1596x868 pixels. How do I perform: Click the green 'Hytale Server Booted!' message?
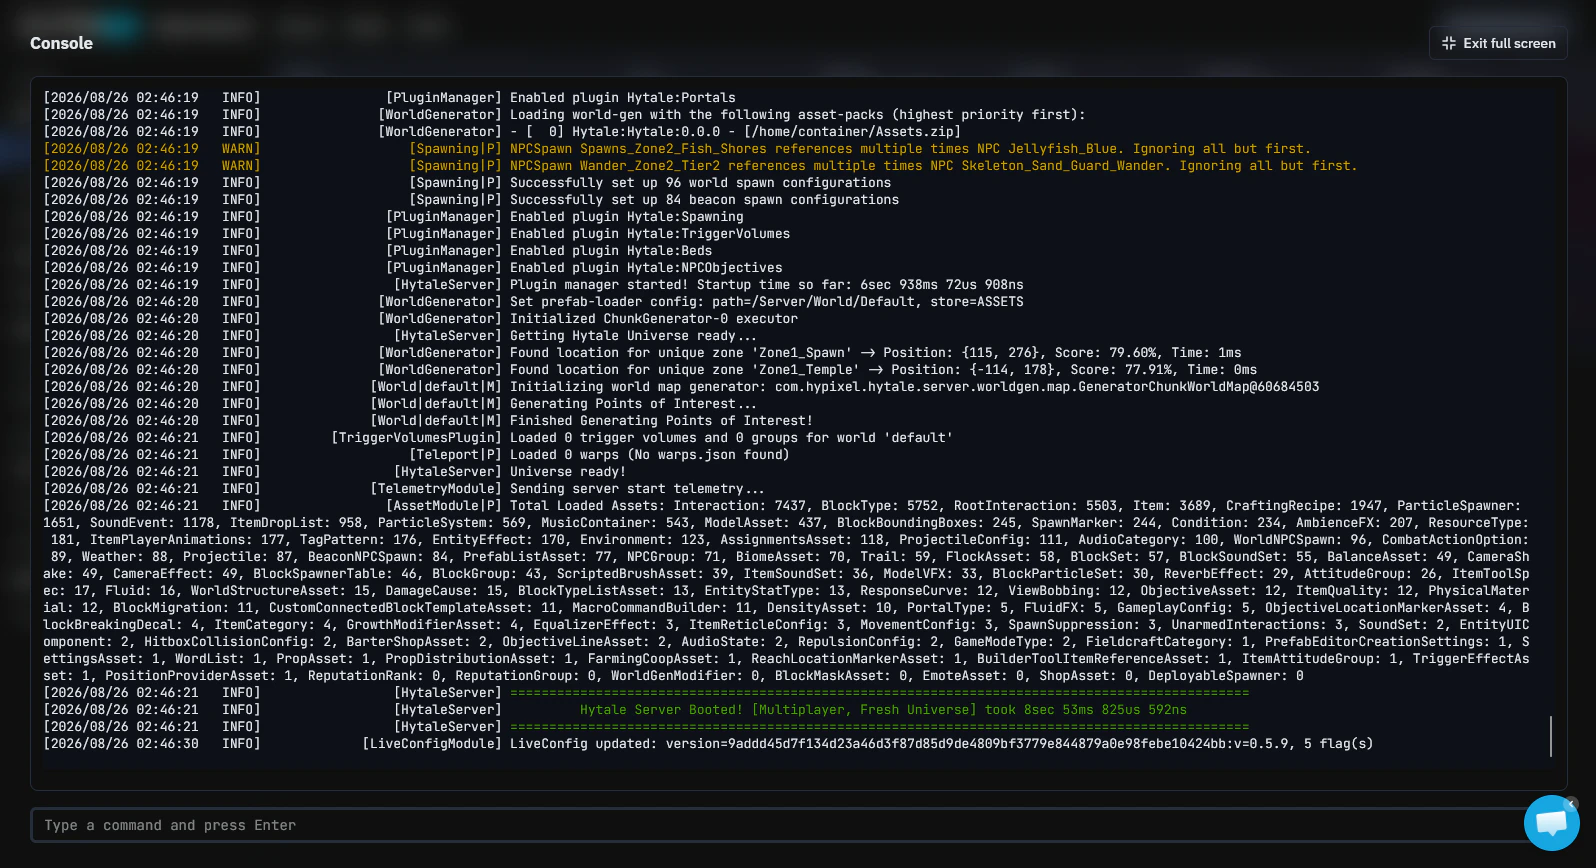pyautogui.click(x=883, y=710)
